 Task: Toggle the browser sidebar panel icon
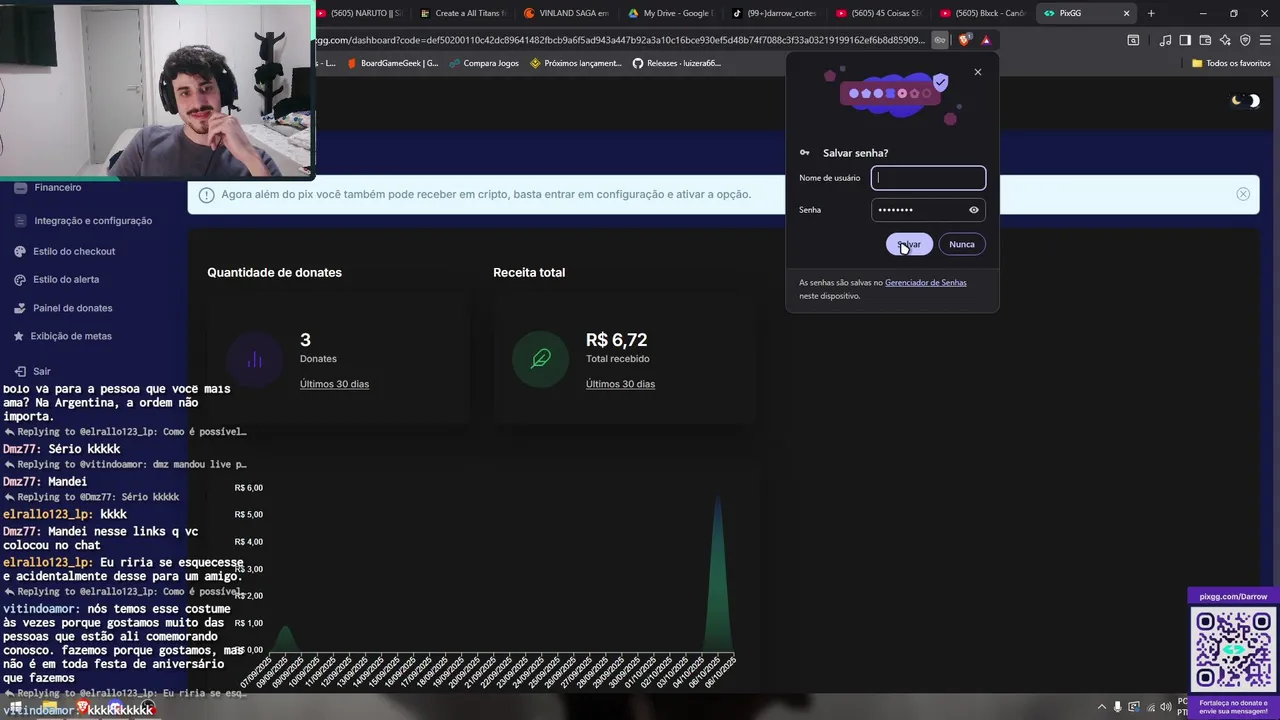tap(1185, 40)
